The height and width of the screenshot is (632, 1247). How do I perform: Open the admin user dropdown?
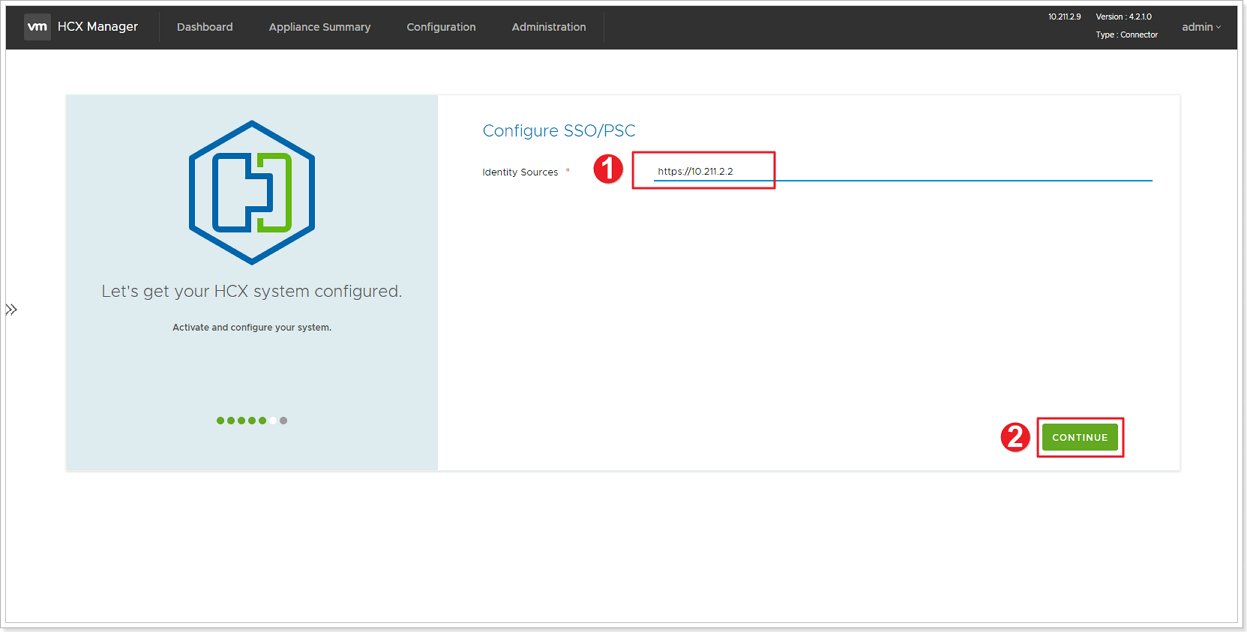[x=1199, y=27]
